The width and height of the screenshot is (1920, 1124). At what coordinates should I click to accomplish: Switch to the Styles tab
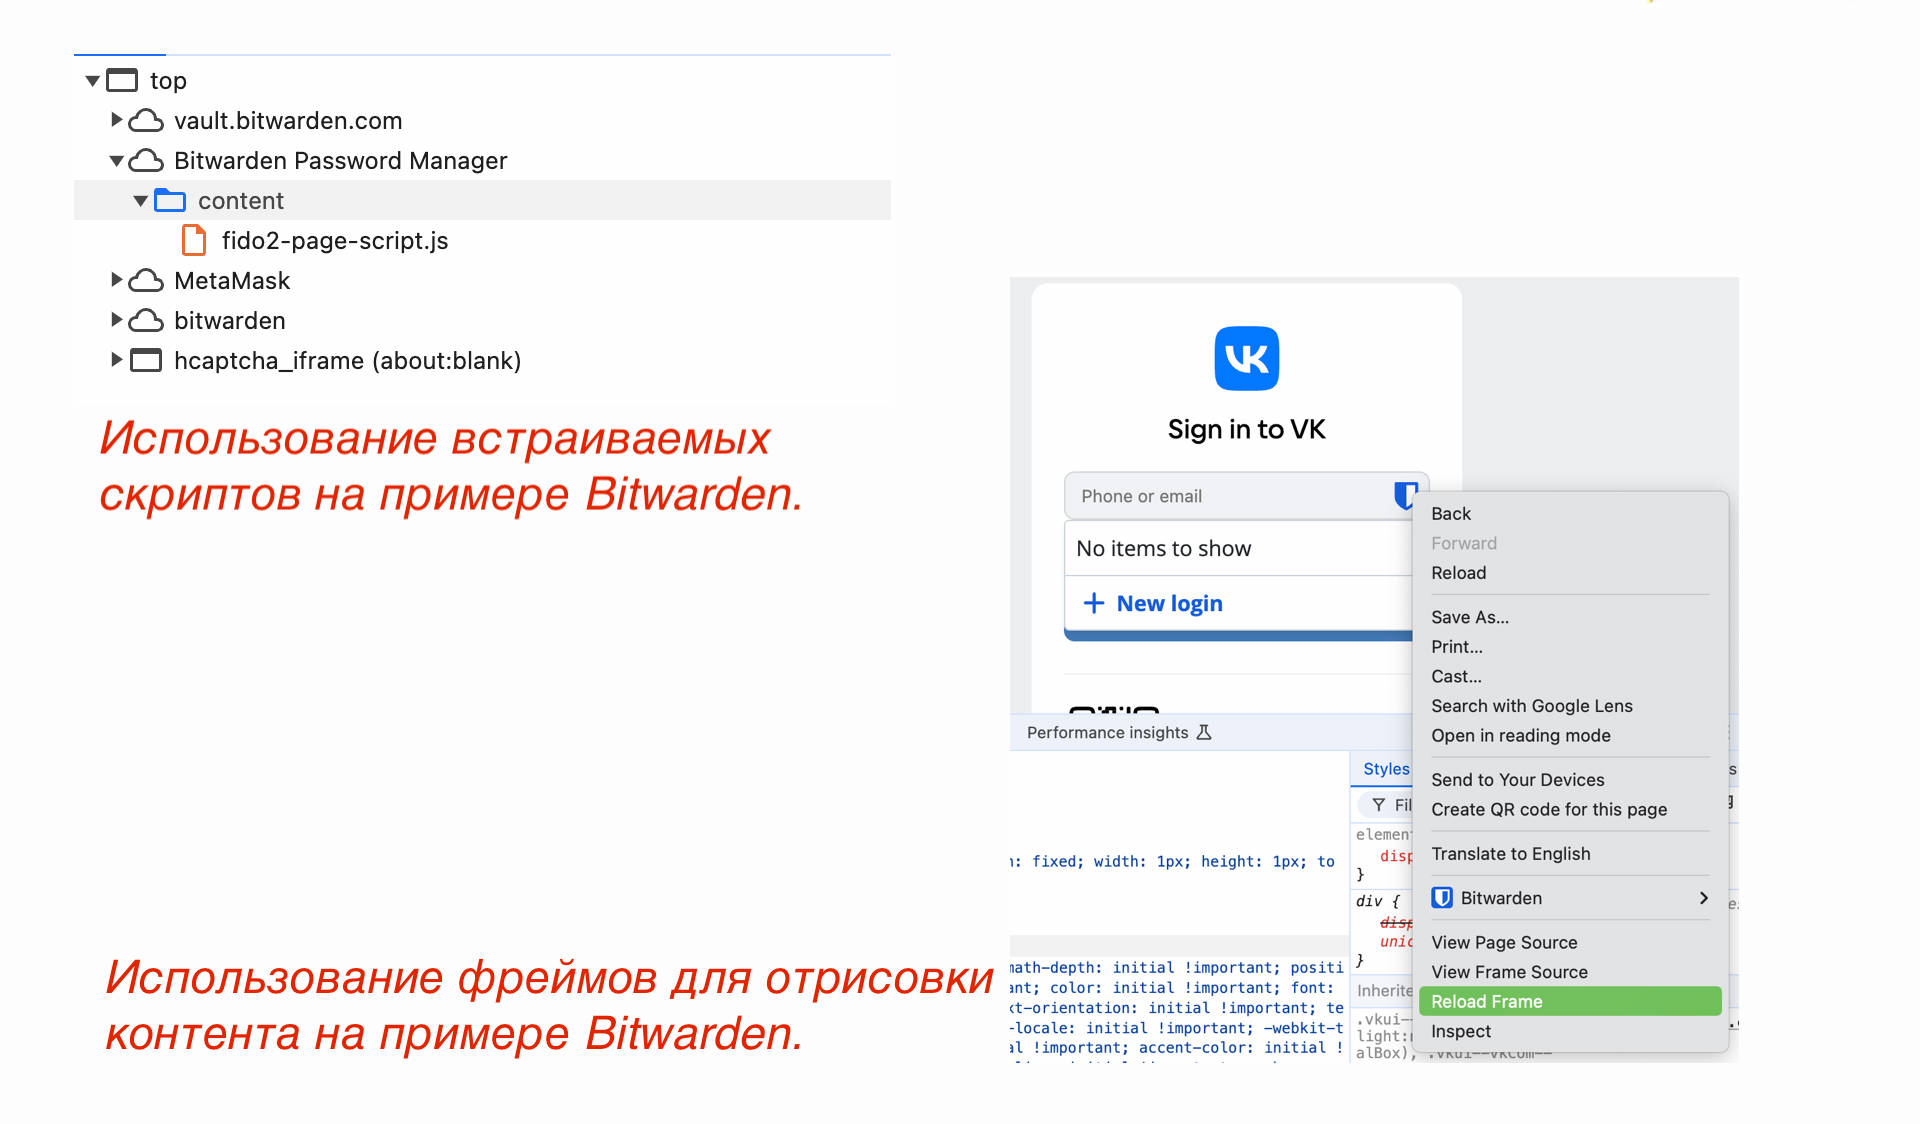(1386, 768)
